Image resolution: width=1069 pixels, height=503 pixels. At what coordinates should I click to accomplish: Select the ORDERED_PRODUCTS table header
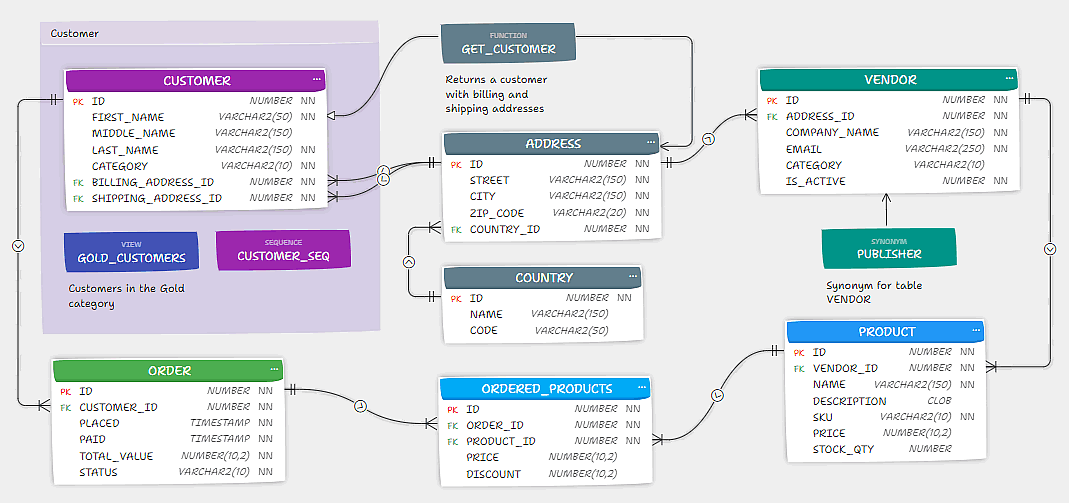[545, 388]
